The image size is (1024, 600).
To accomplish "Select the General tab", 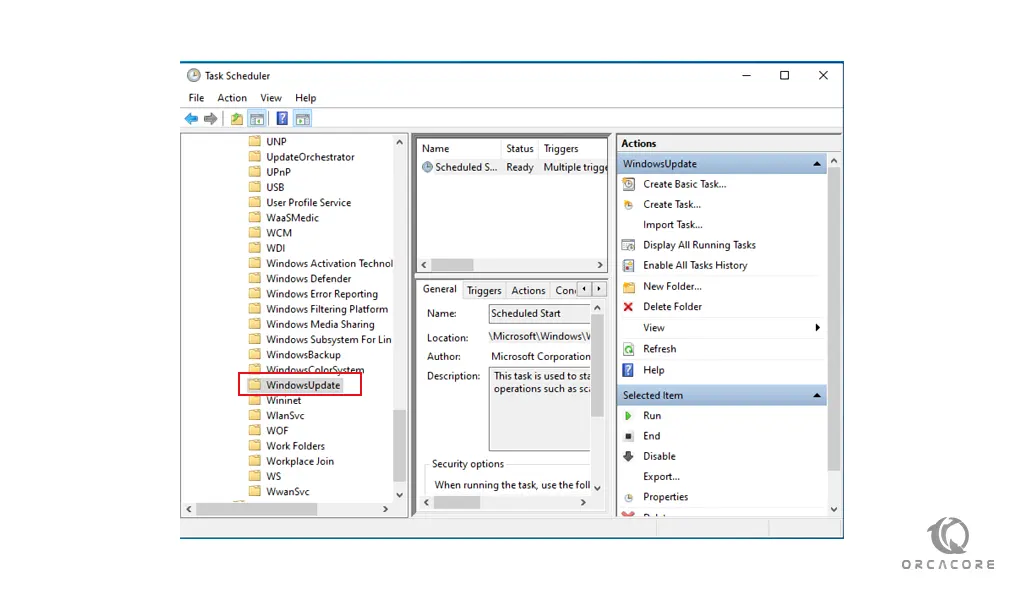I will 440,289.
